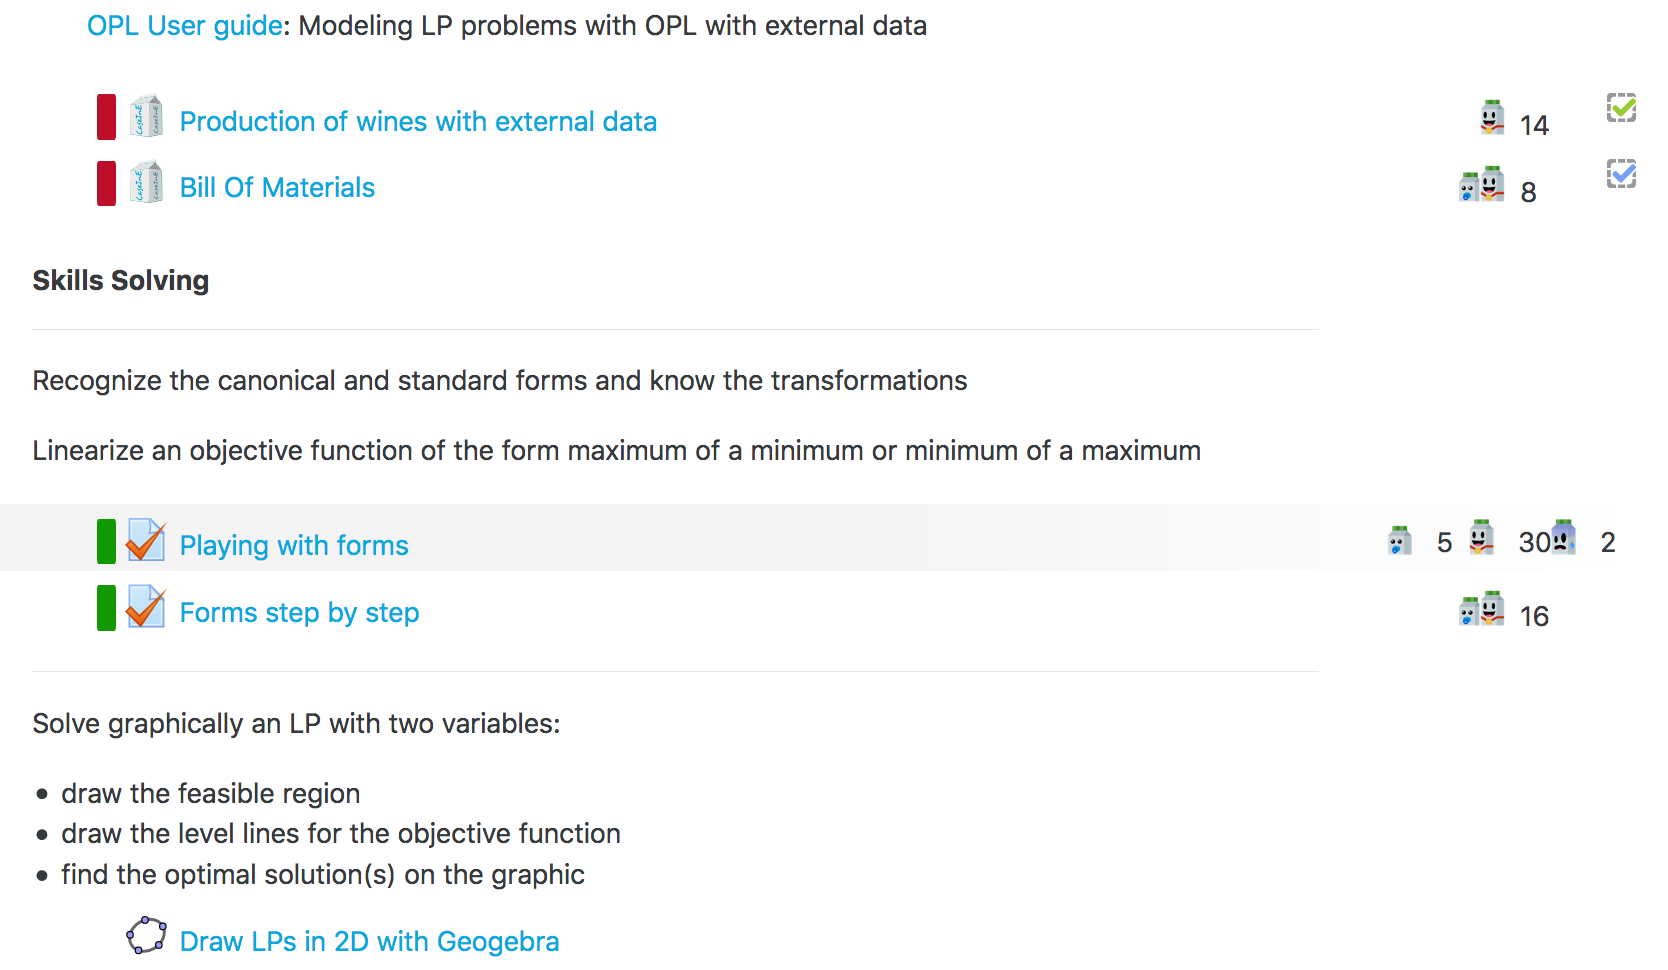Viewport: 1668px width, 970px height.
Task: Click the double carton icon with count 8
Action: (1482, 184)
